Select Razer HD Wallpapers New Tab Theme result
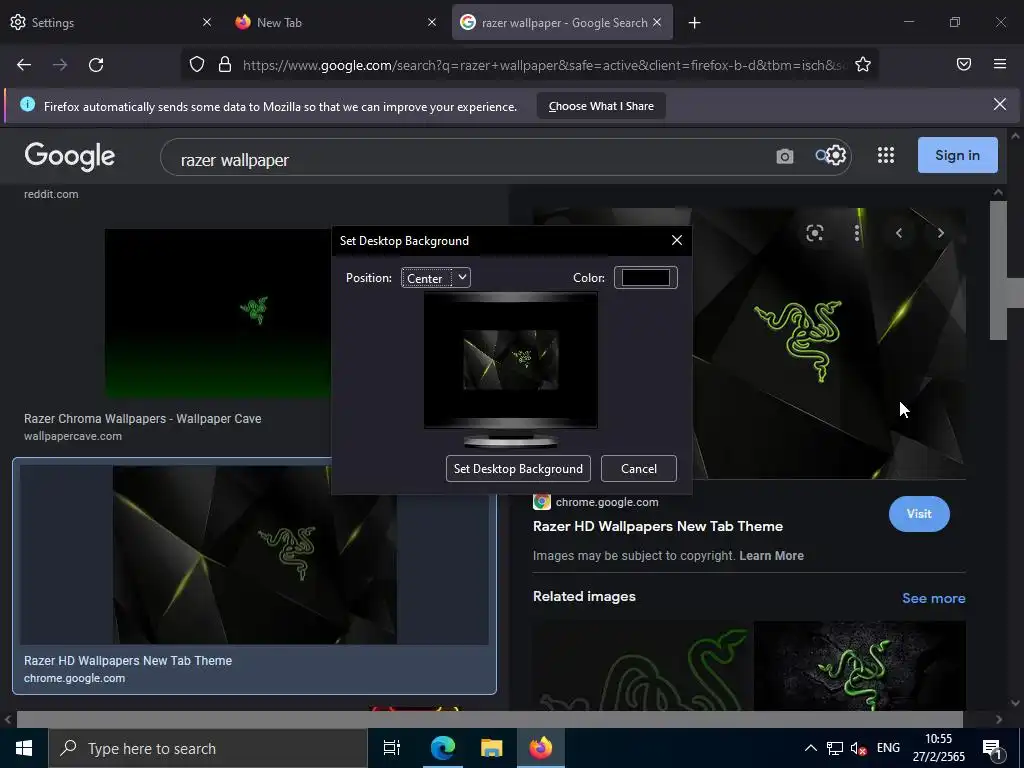 click(254, 575)
